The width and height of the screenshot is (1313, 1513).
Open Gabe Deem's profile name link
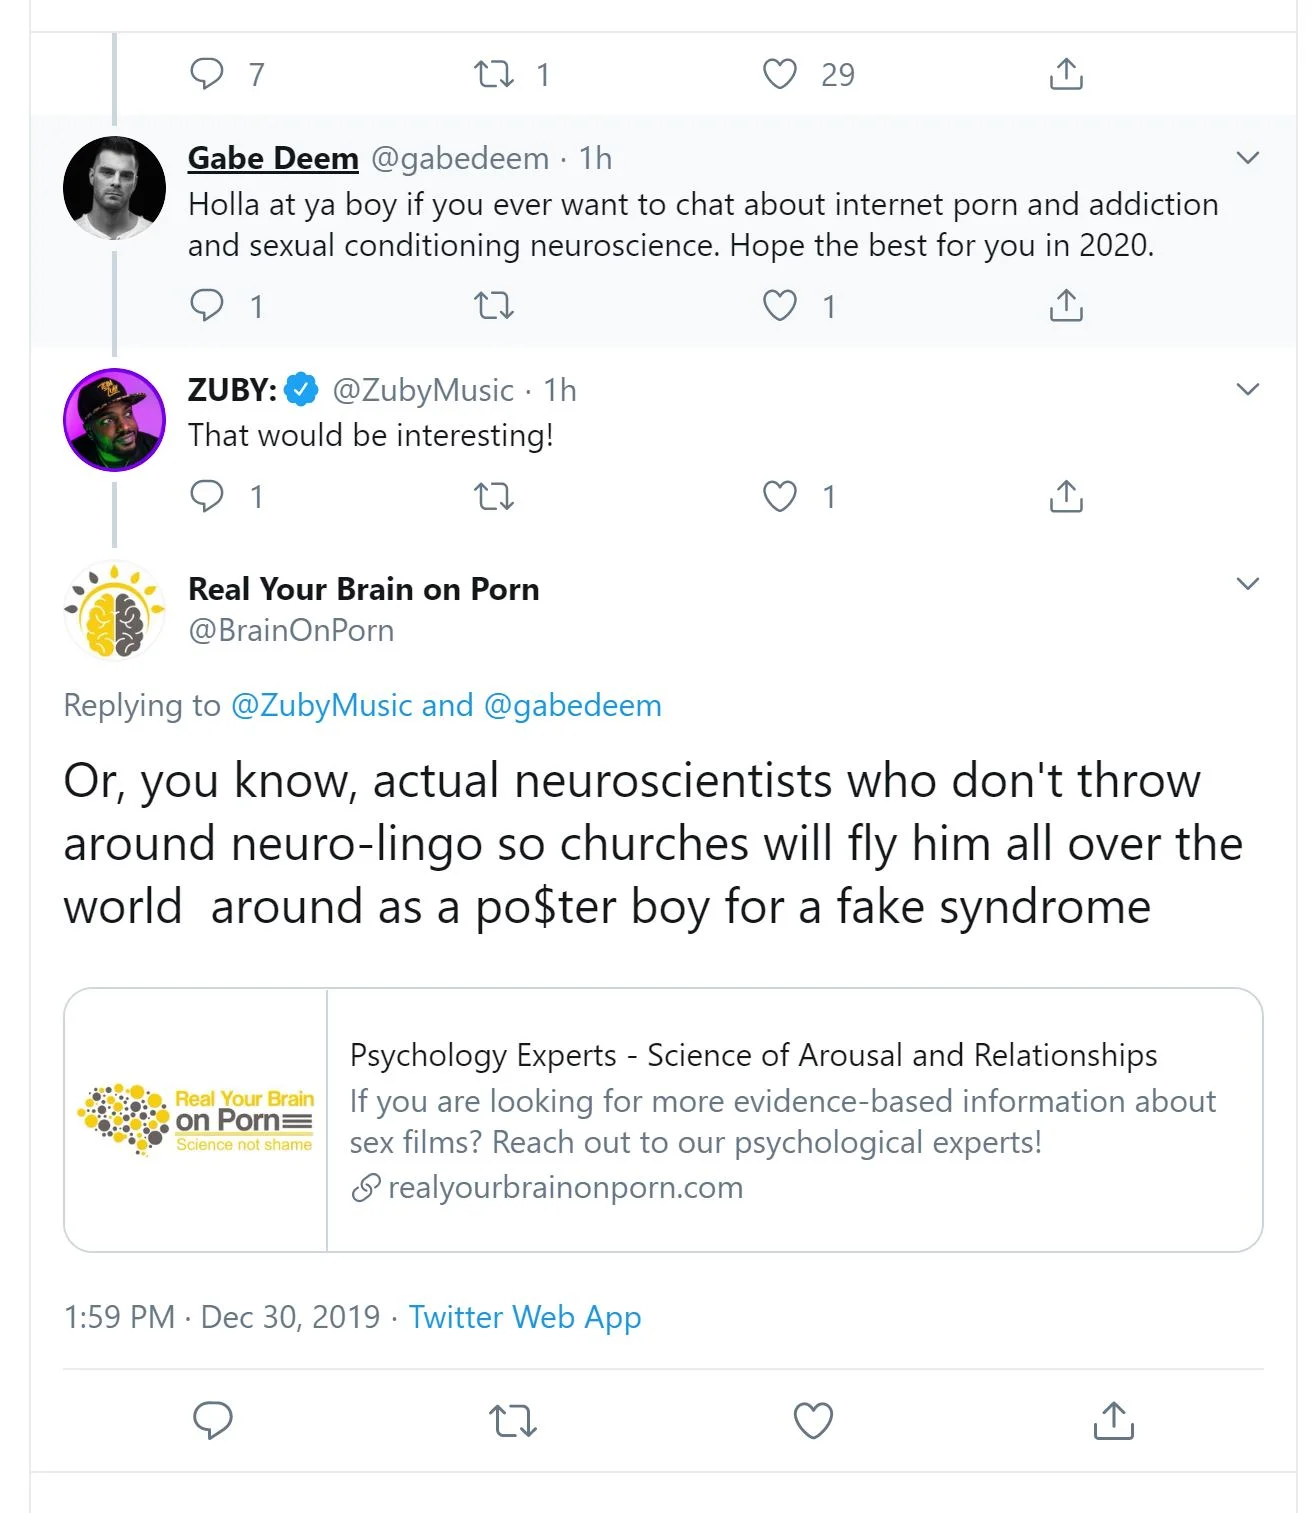click(x=273, y=158)
